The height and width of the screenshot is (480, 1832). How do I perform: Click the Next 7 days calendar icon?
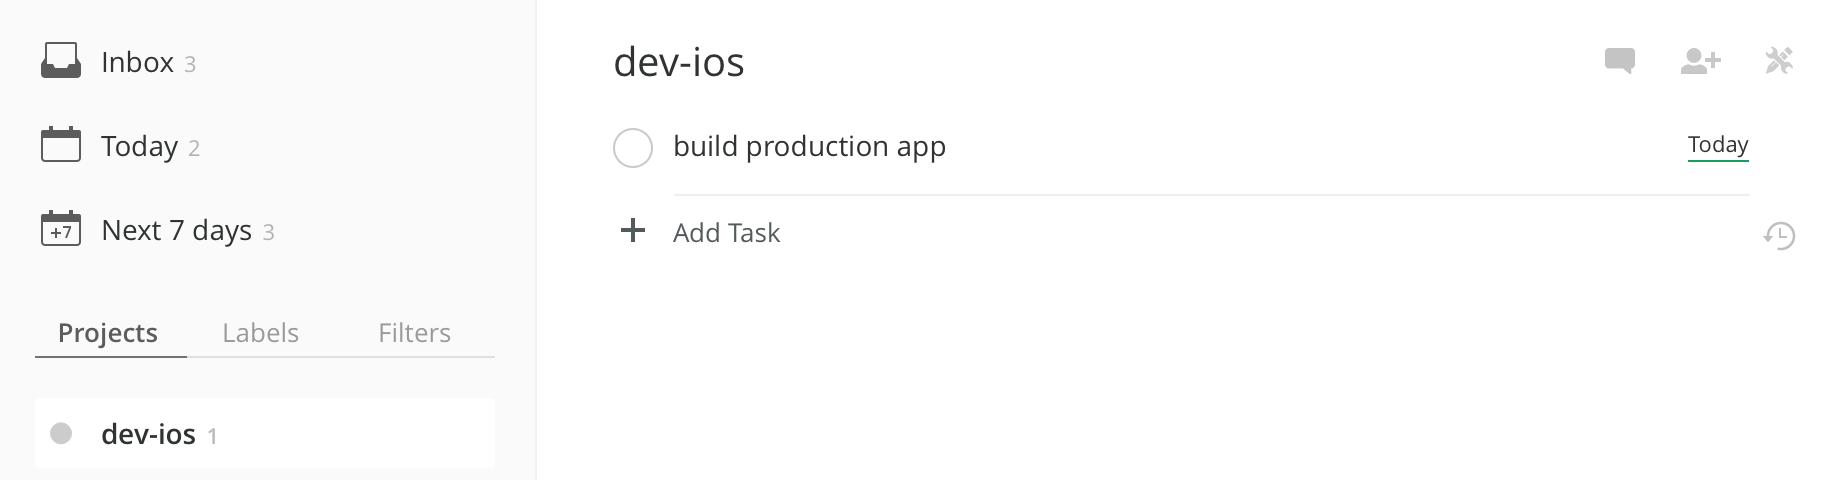coord(61,229)
